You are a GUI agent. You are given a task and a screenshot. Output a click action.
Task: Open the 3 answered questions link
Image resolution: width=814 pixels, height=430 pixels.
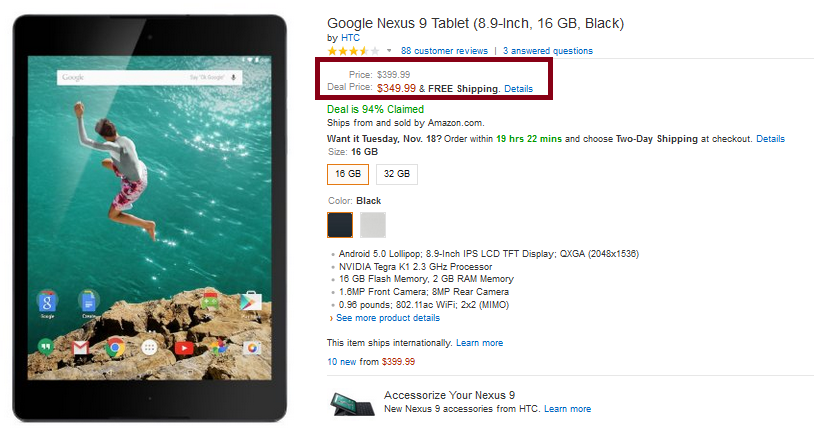[547, 50]
